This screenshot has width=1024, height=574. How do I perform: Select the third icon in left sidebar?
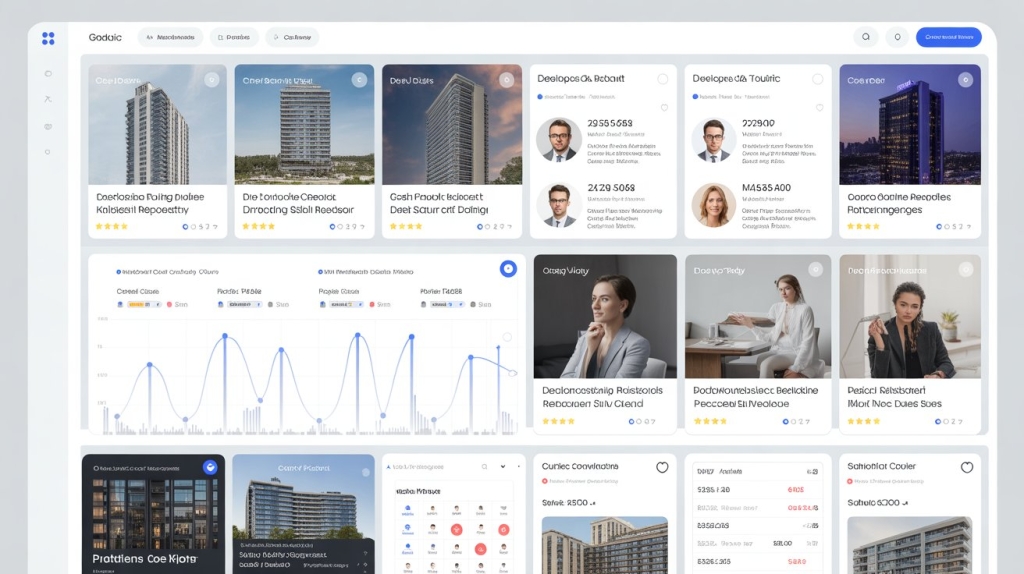(x=48, y=126)
